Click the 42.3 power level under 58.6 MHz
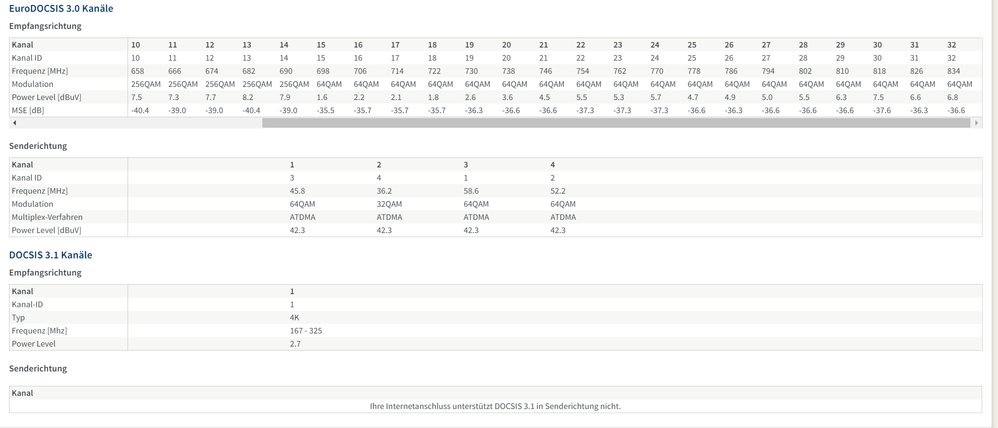 (x=471, y=230)
